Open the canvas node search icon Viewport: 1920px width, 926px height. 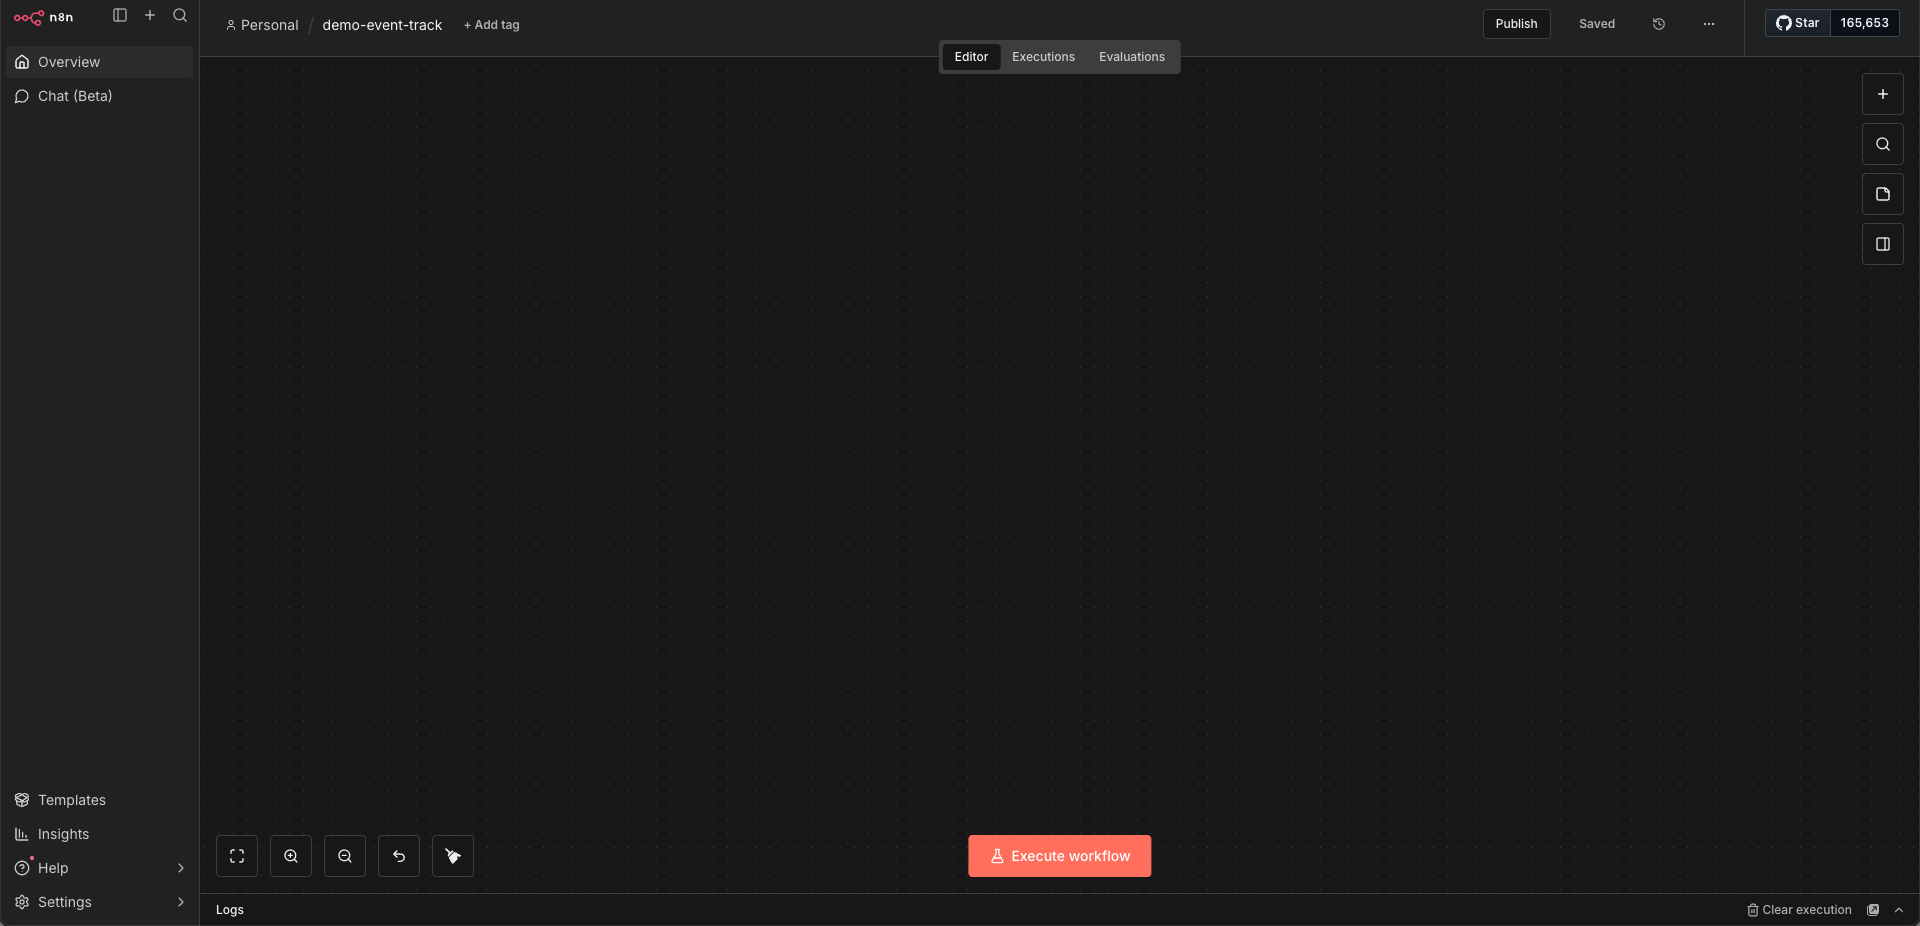point(1882,144)
